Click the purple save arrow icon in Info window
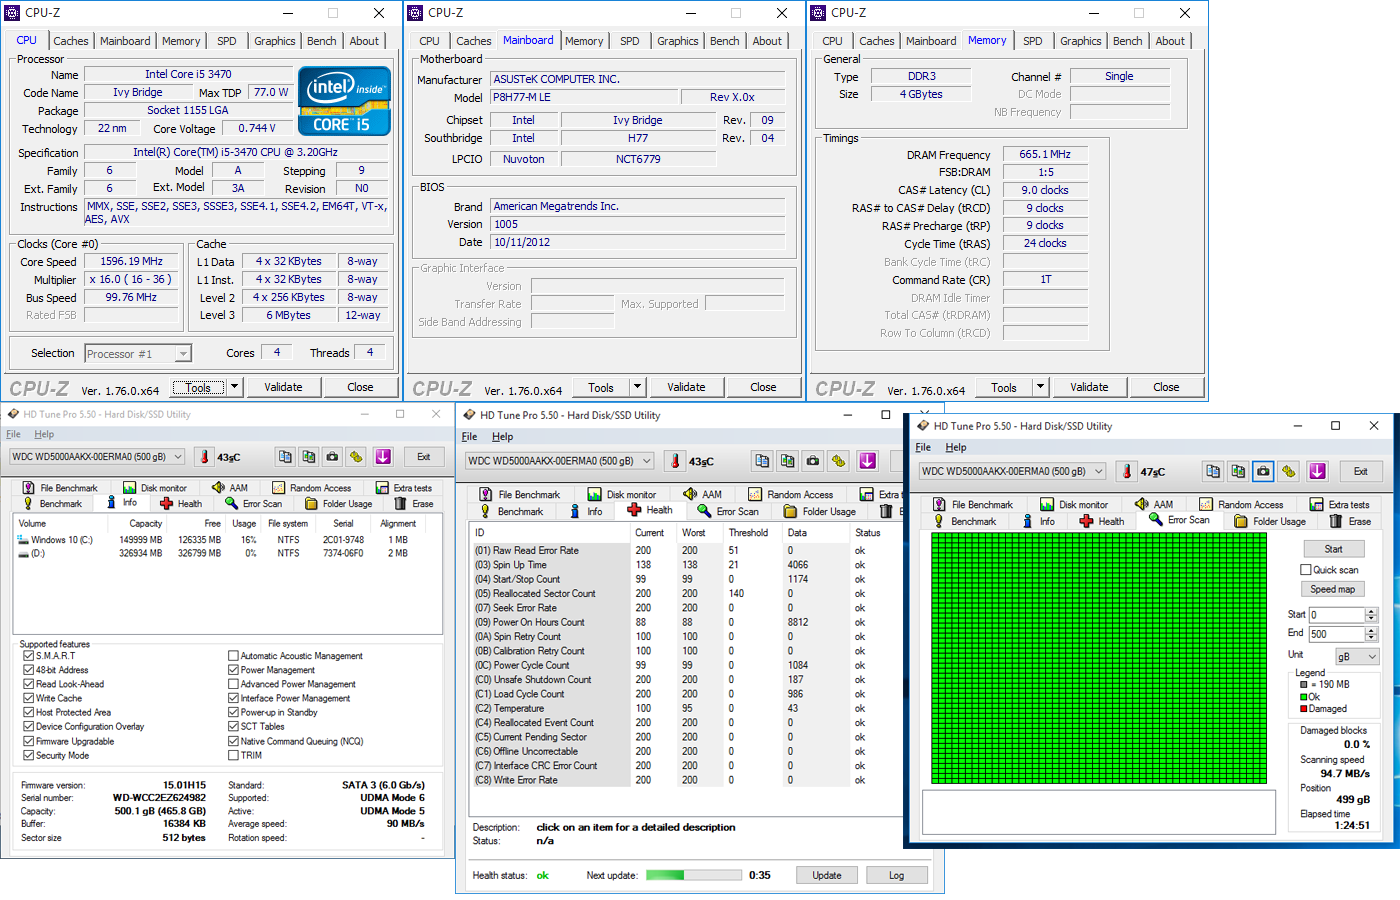The image size is (1400, 900). point(383,457)
